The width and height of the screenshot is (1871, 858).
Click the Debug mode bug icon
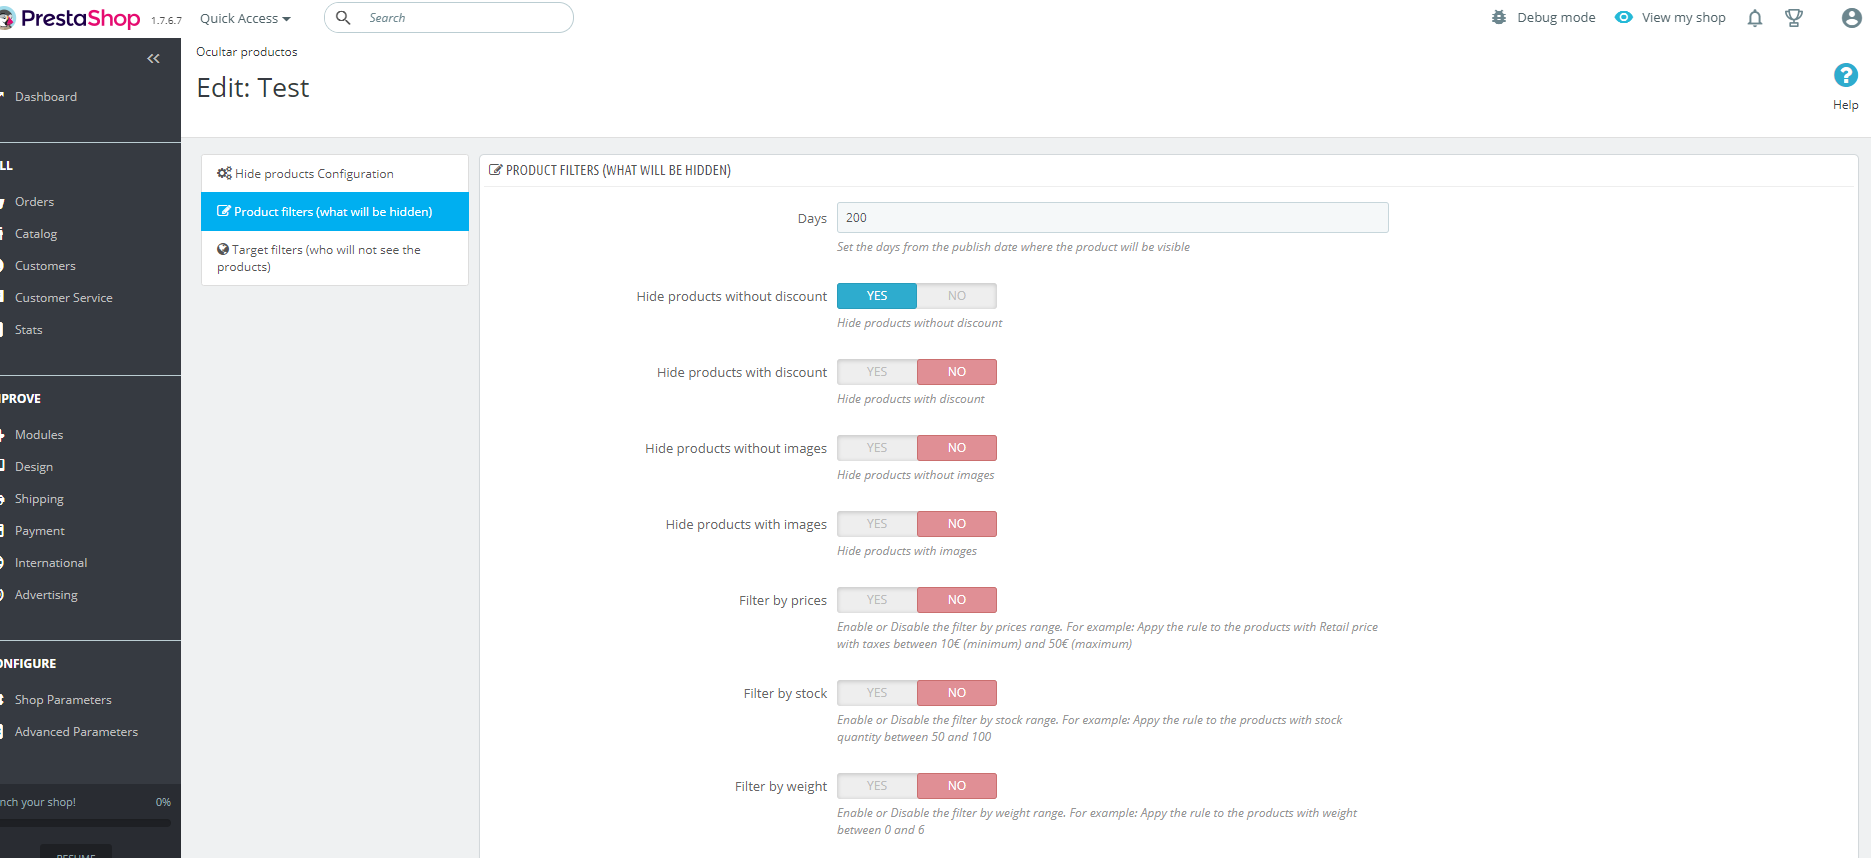click(x=1498, y=18)
